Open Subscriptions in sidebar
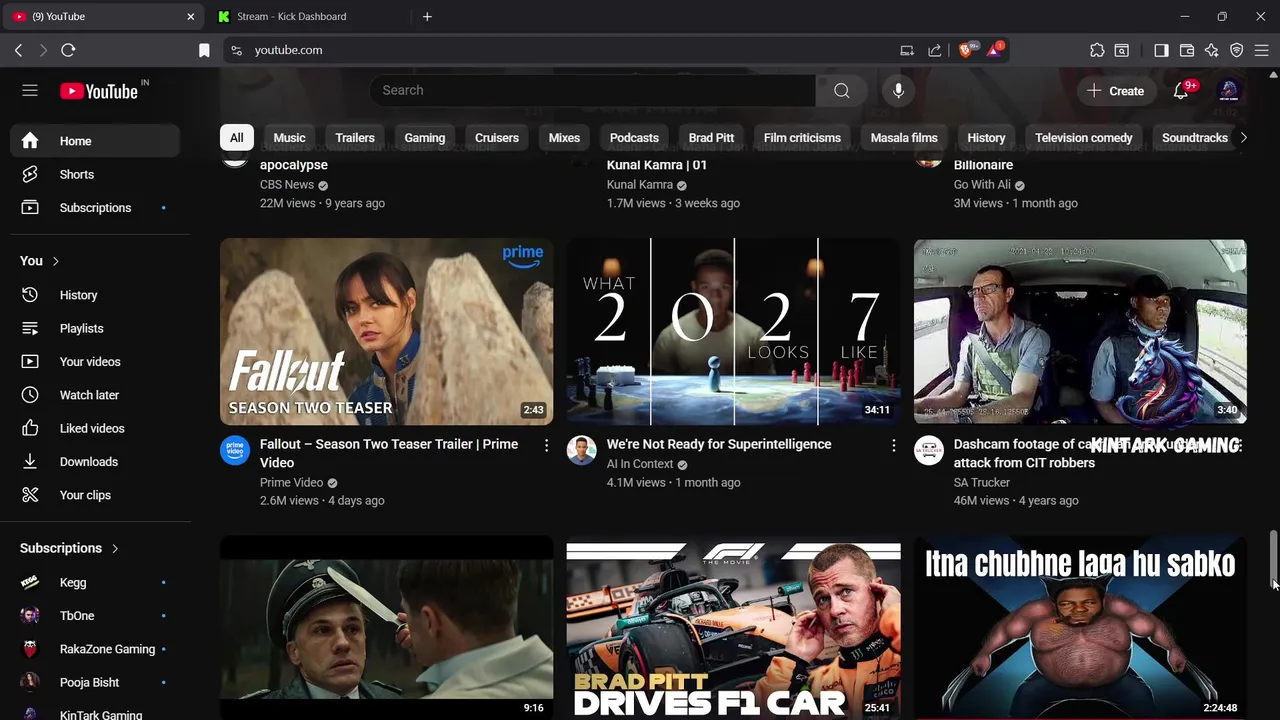The width and height of the screenshot is (1280, 720). 95,207
